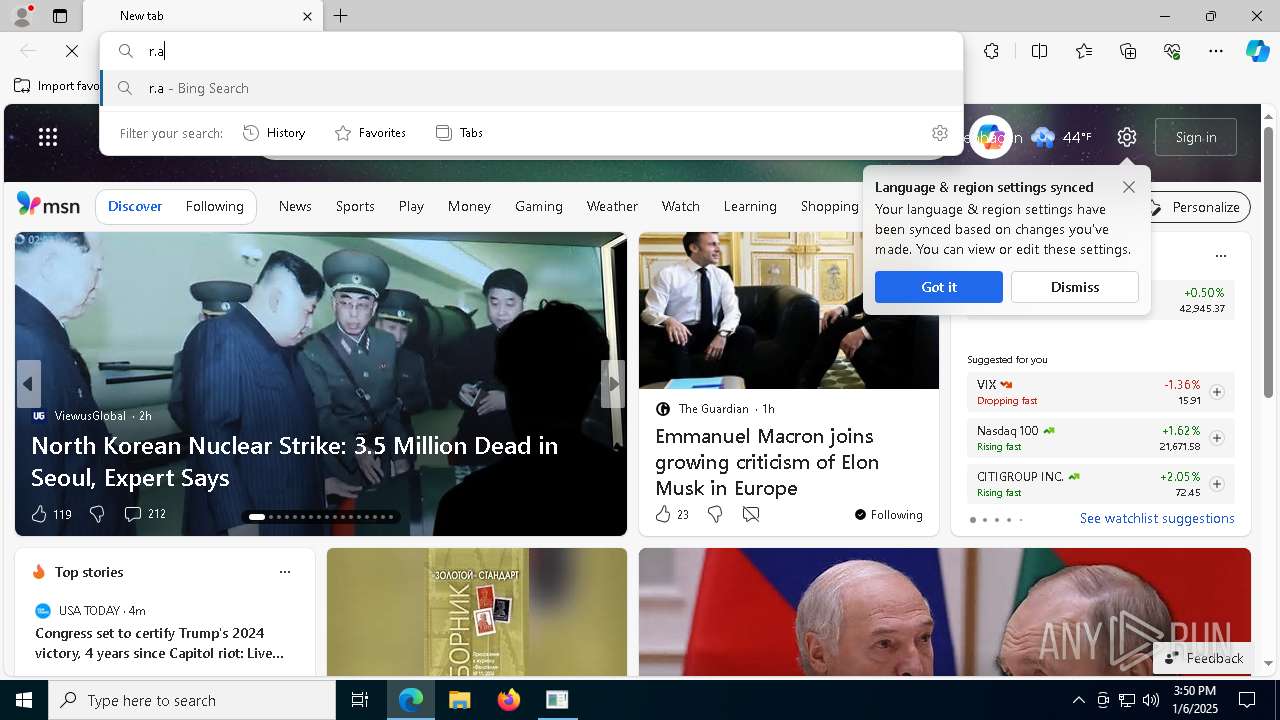The width and height of the screenshot is (1280, 720).
Task: Stop loading the page with X button
Action: (72, 51)
